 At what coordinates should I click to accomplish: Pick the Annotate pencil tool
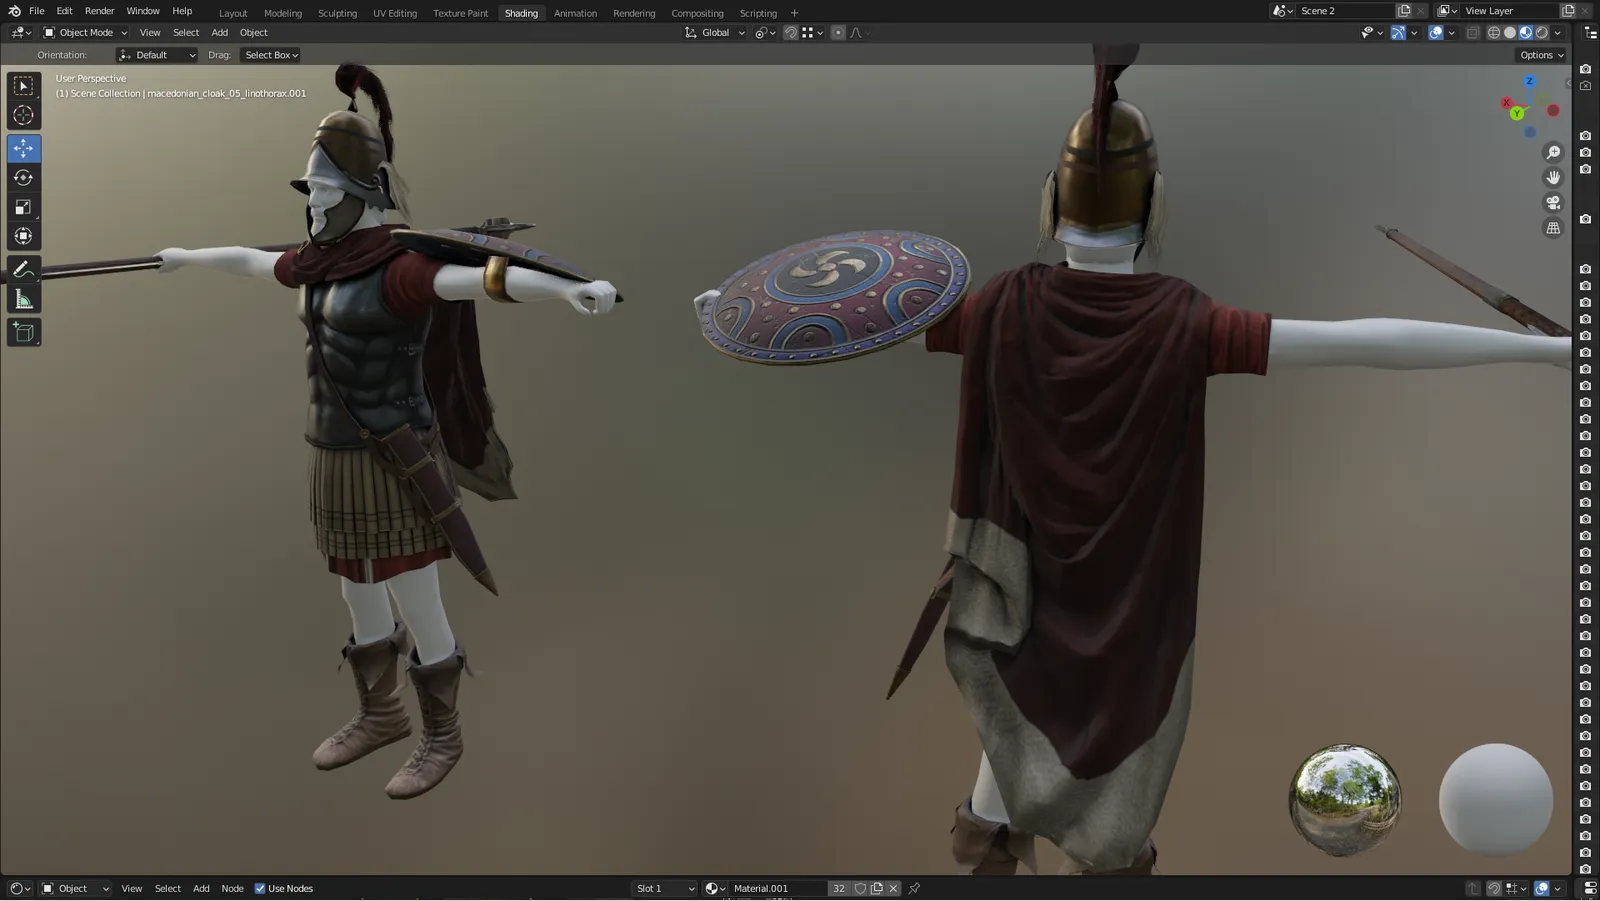tap(23, 269)
